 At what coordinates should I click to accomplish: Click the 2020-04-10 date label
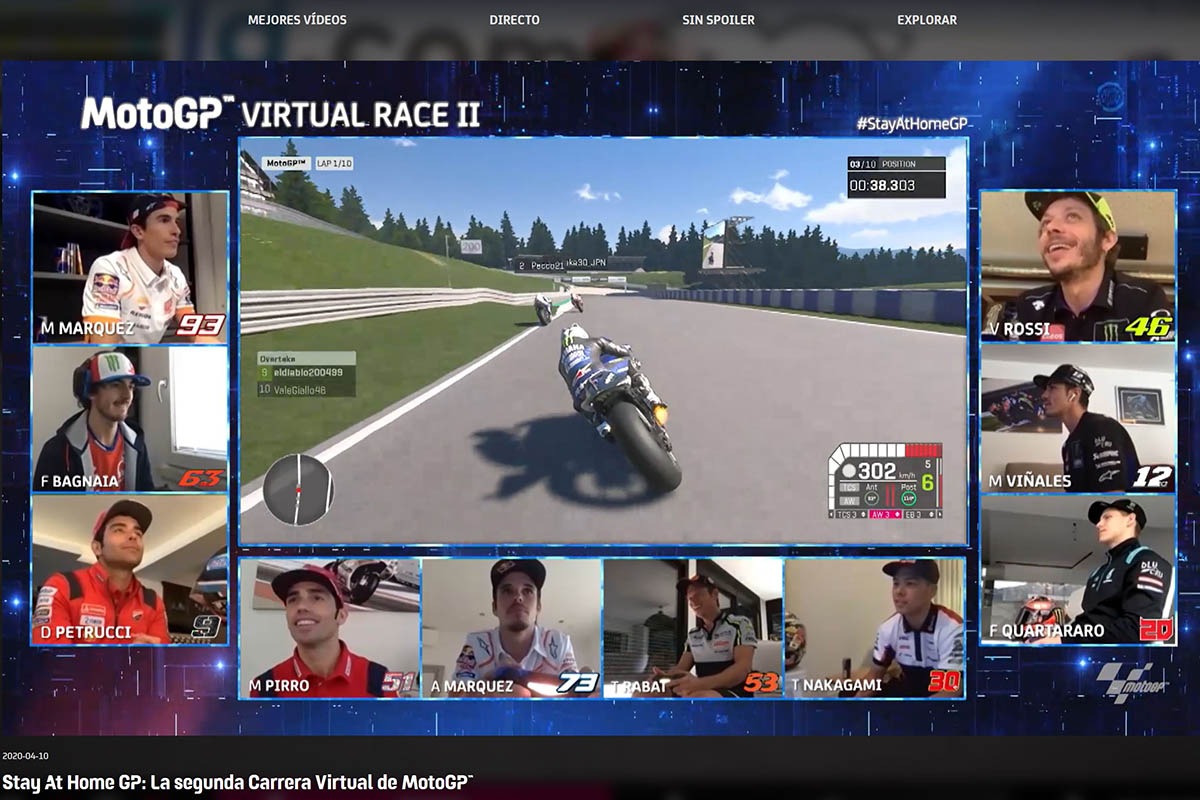(27, 756)
